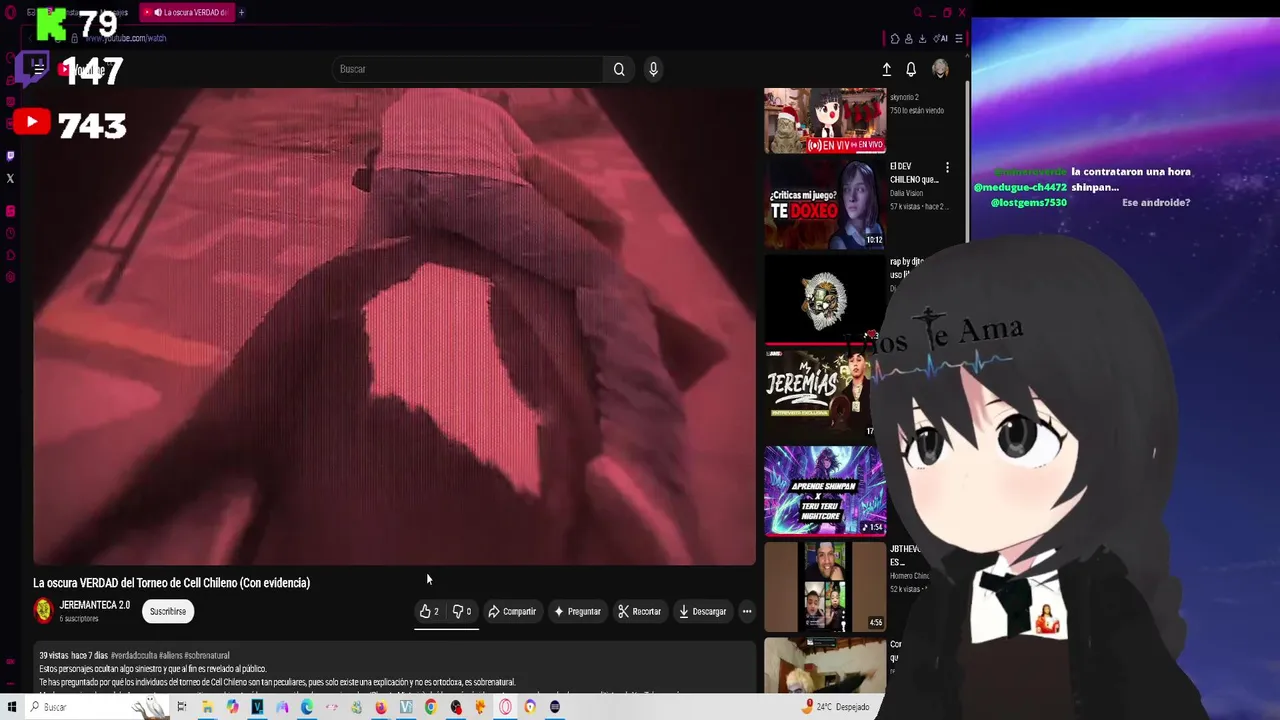Type in the Buscar YouTube search field

468,69
